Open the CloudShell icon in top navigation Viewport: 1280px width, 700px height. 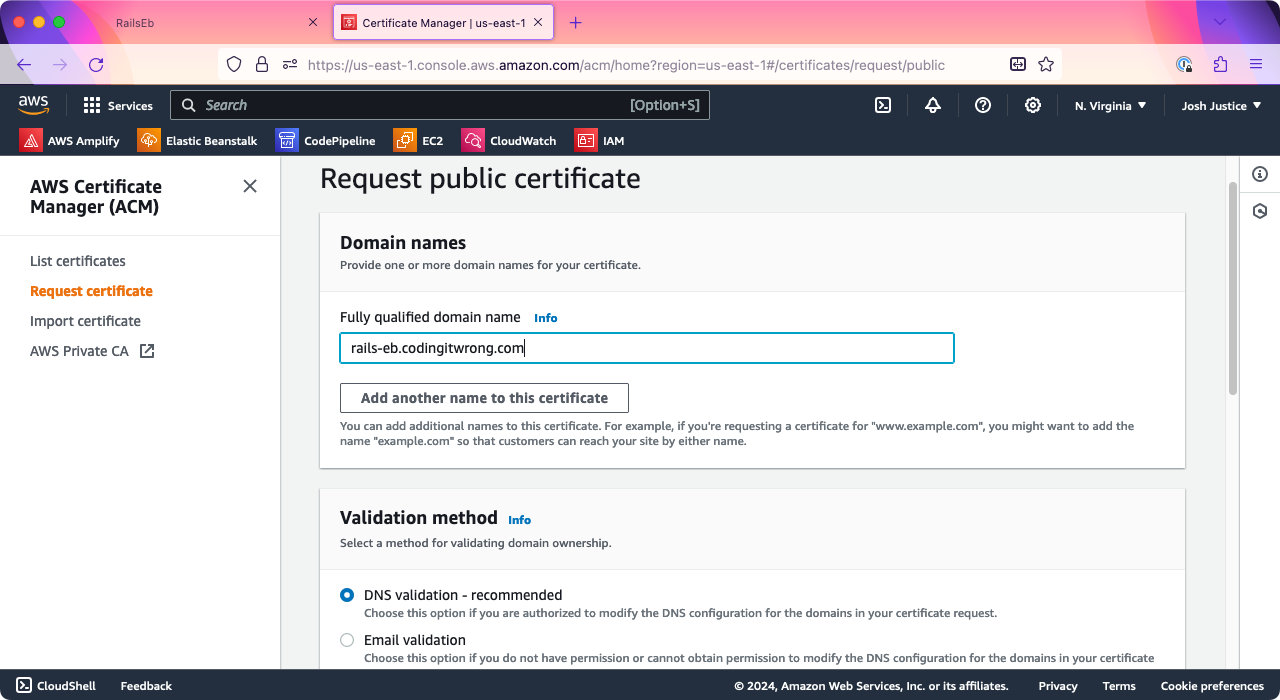883,105
